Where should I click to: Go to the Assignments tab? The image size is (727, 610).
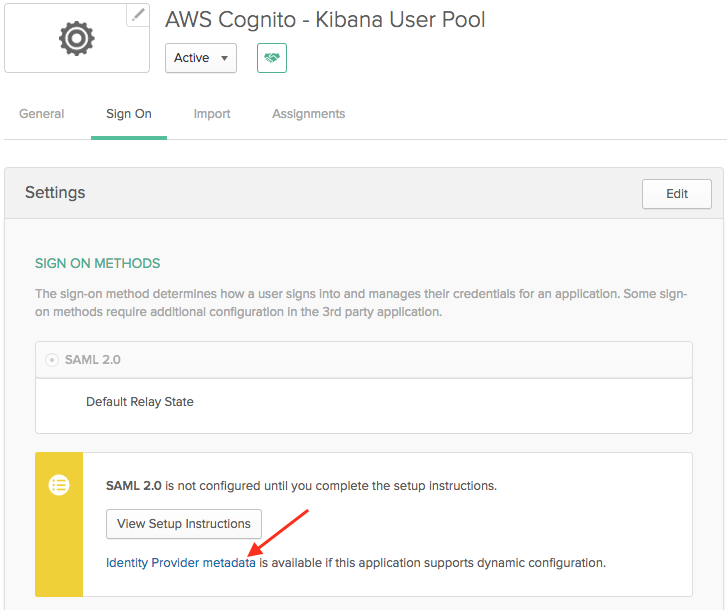tap(308, 114)
